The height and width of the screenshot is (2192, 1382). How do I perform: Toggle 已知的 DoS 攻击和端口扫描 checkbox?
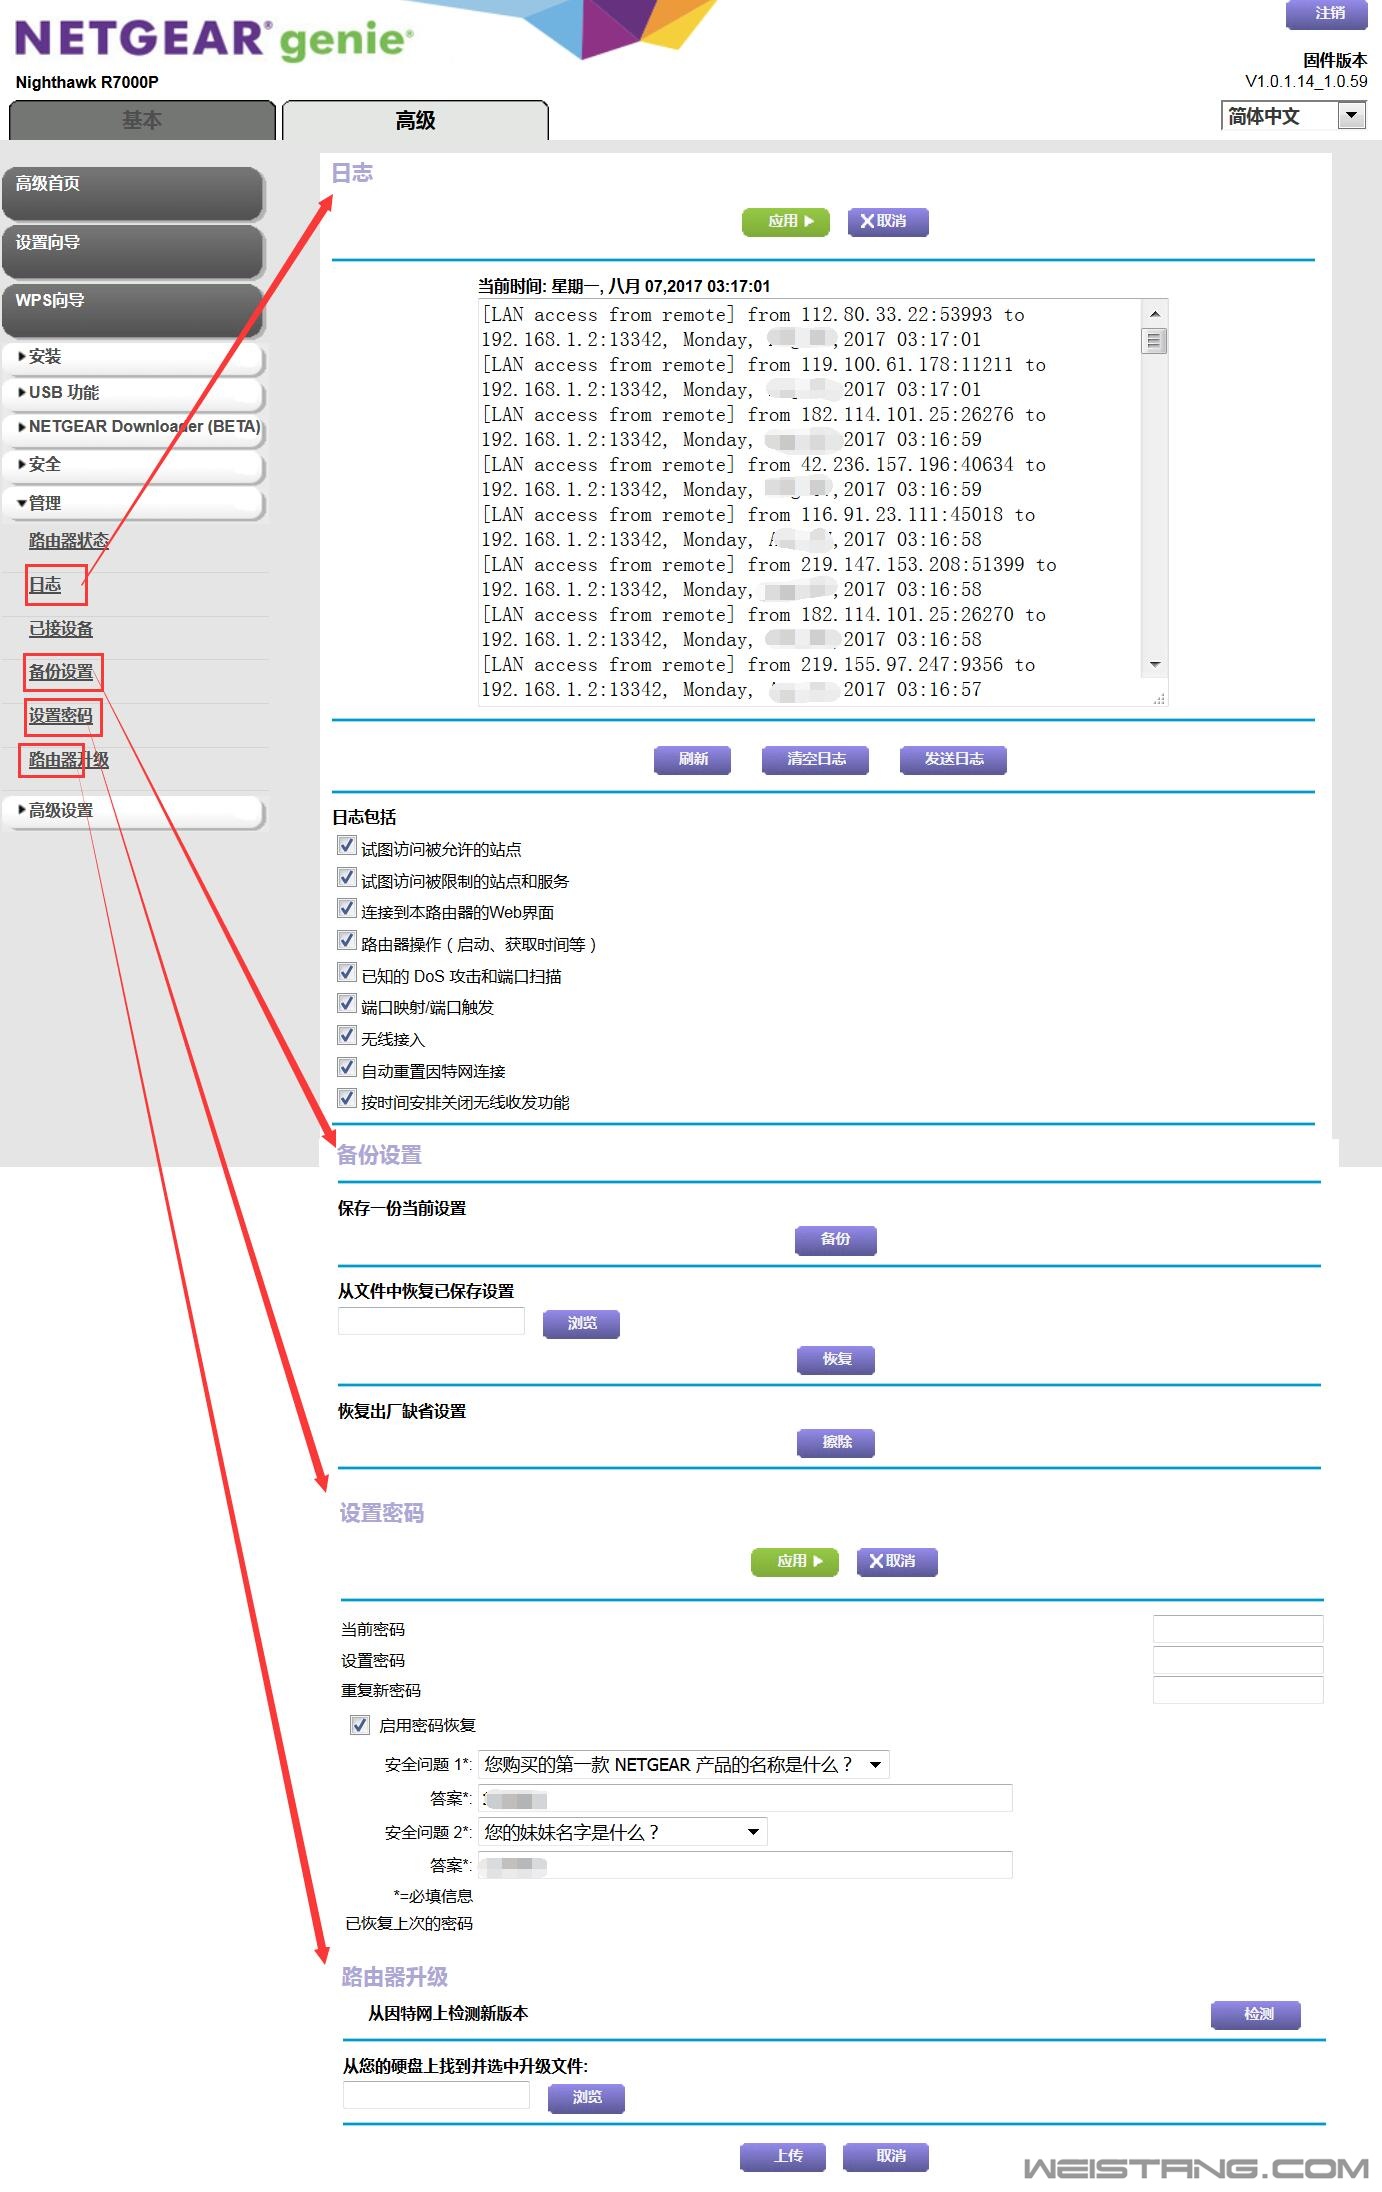pos(347,973)
